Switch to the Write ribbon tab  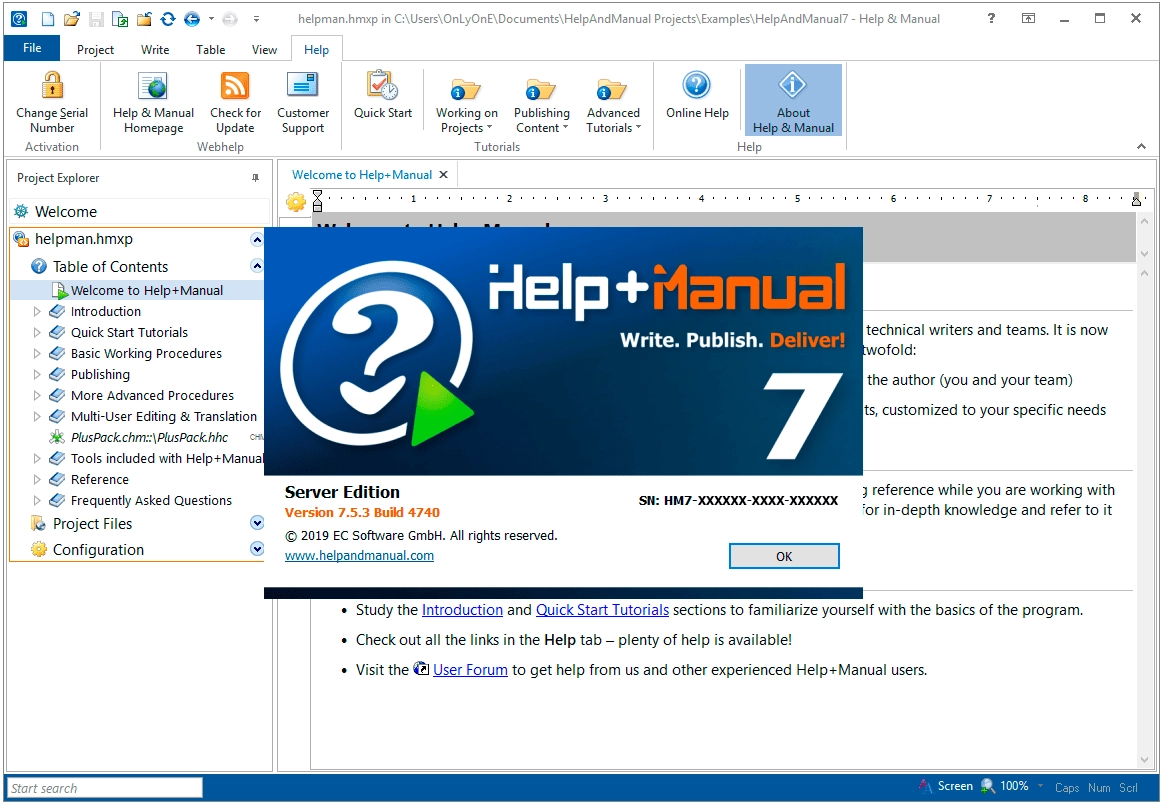[155, 50]
